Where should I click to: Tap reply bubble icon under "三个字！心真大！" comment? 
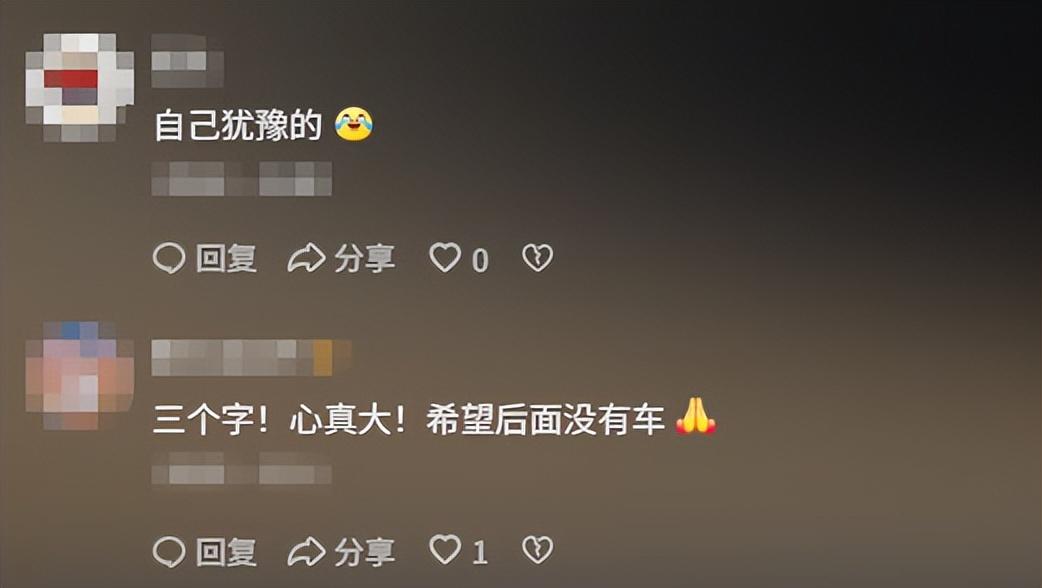coord(169,551)
